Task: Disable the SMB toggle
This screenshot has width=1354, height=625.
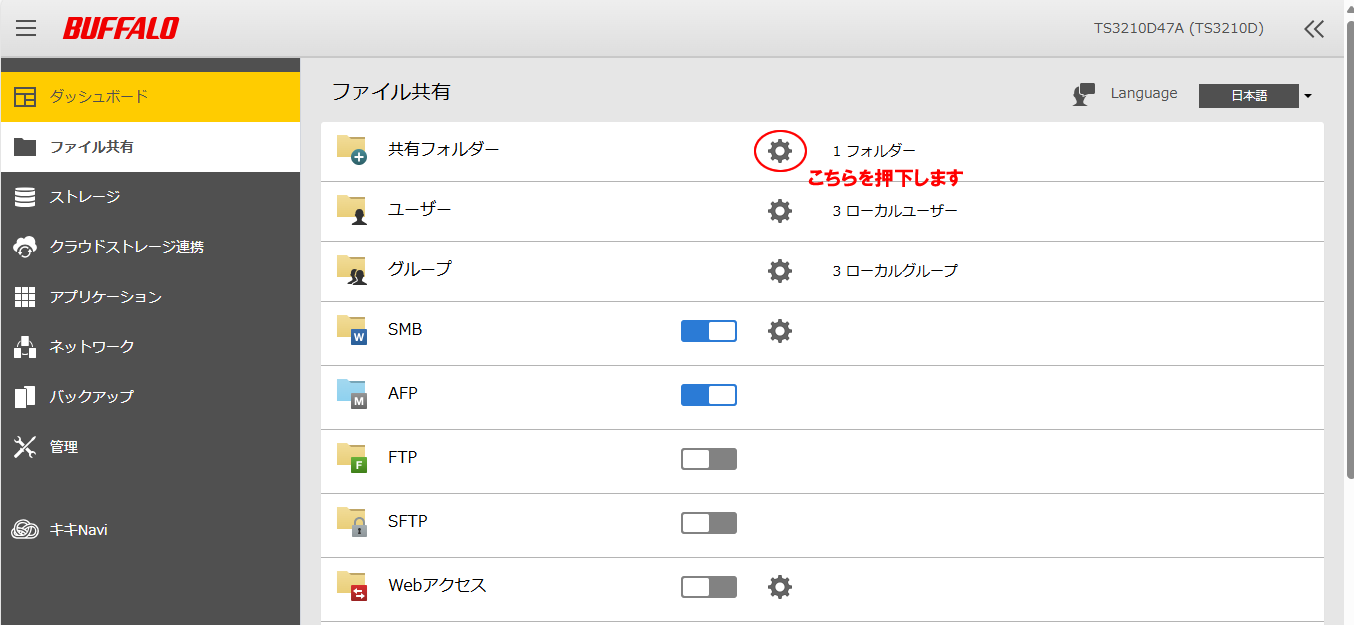Action: click(x=709, y=331)
